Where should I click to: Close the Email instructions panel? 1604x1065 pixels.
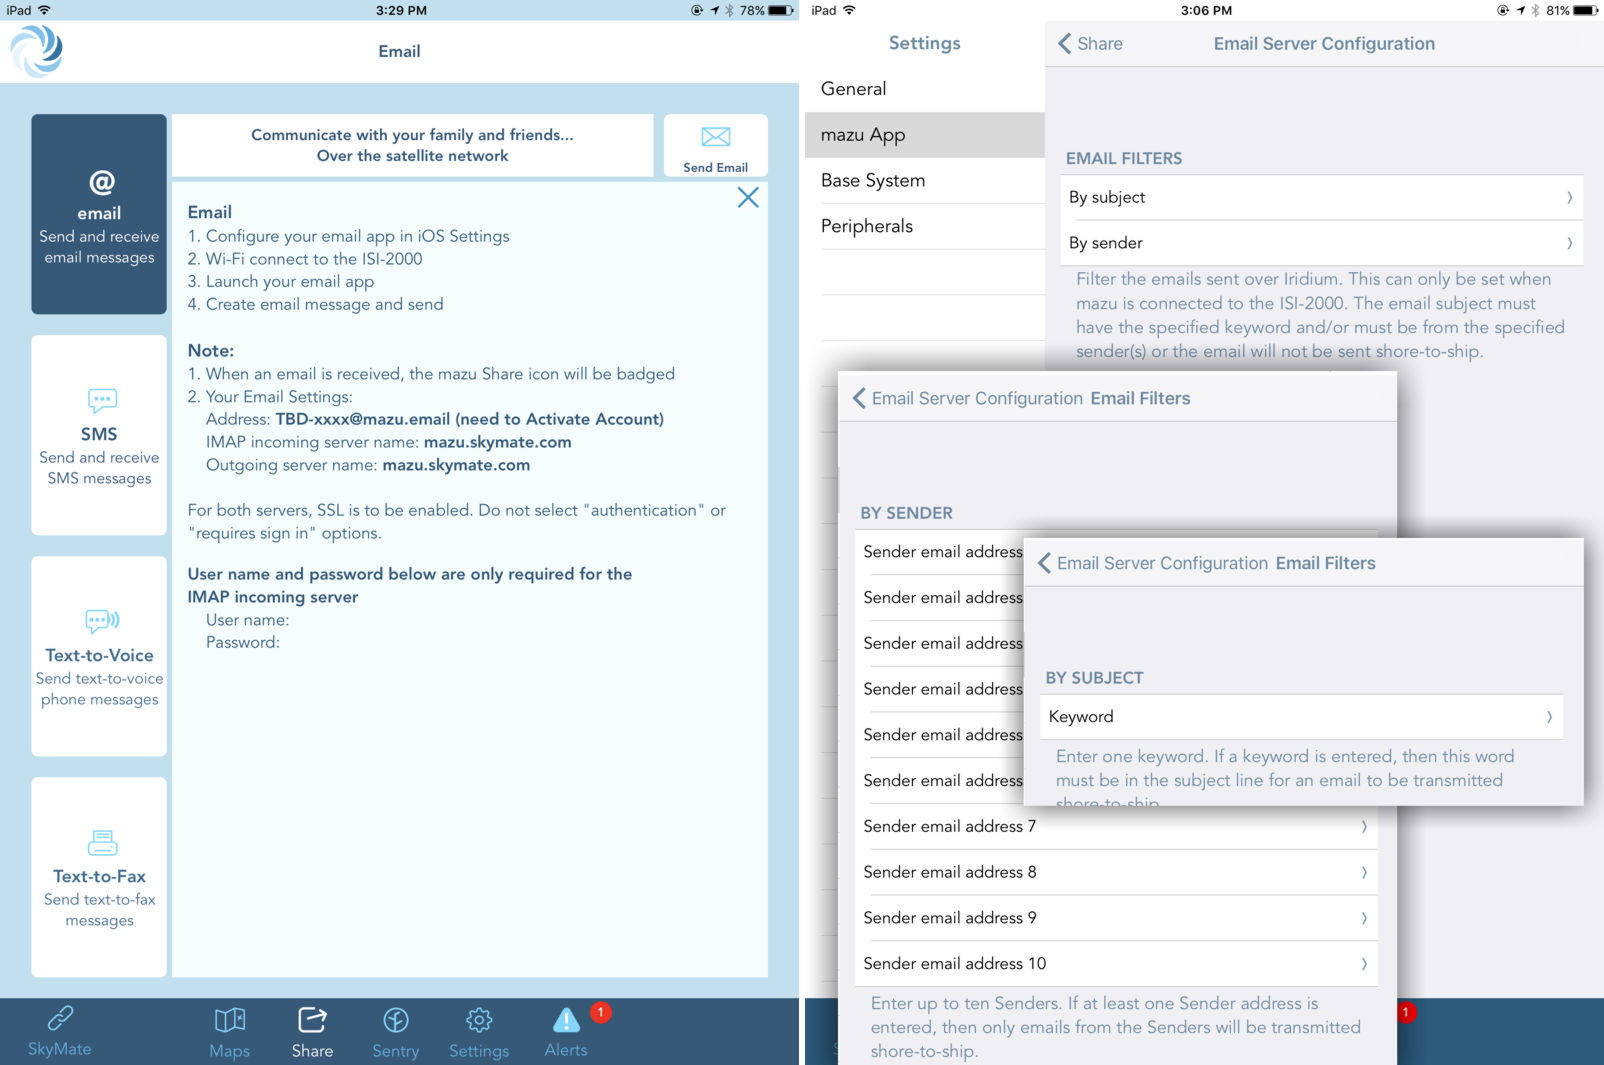pyautogui.click(x=748, y=197)
